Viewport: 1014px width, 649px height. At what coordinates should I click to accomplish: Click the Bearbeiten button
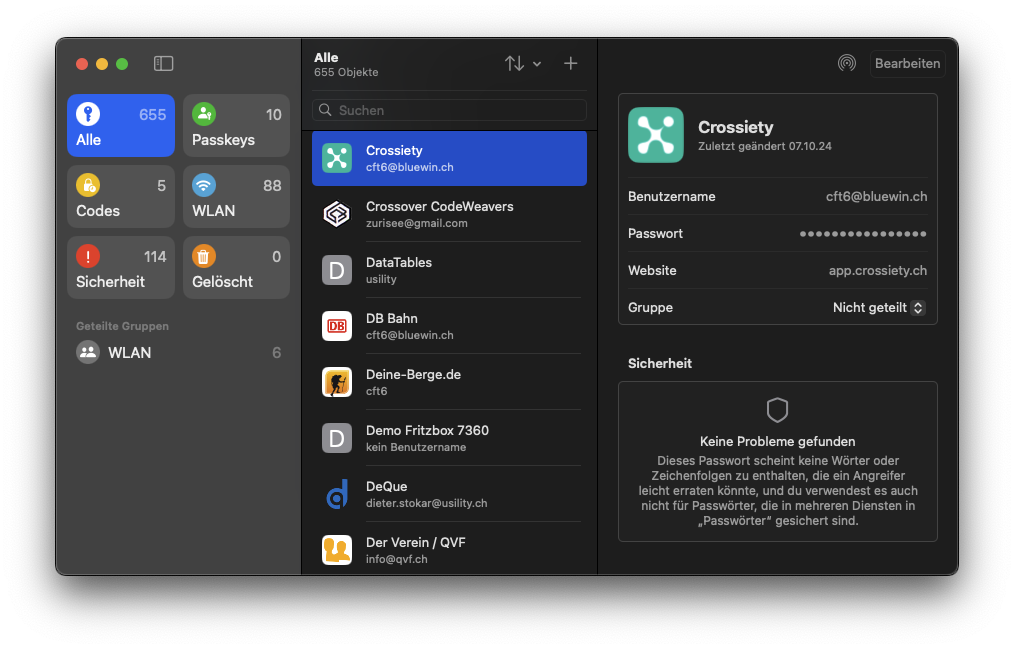tap(907, 63)
